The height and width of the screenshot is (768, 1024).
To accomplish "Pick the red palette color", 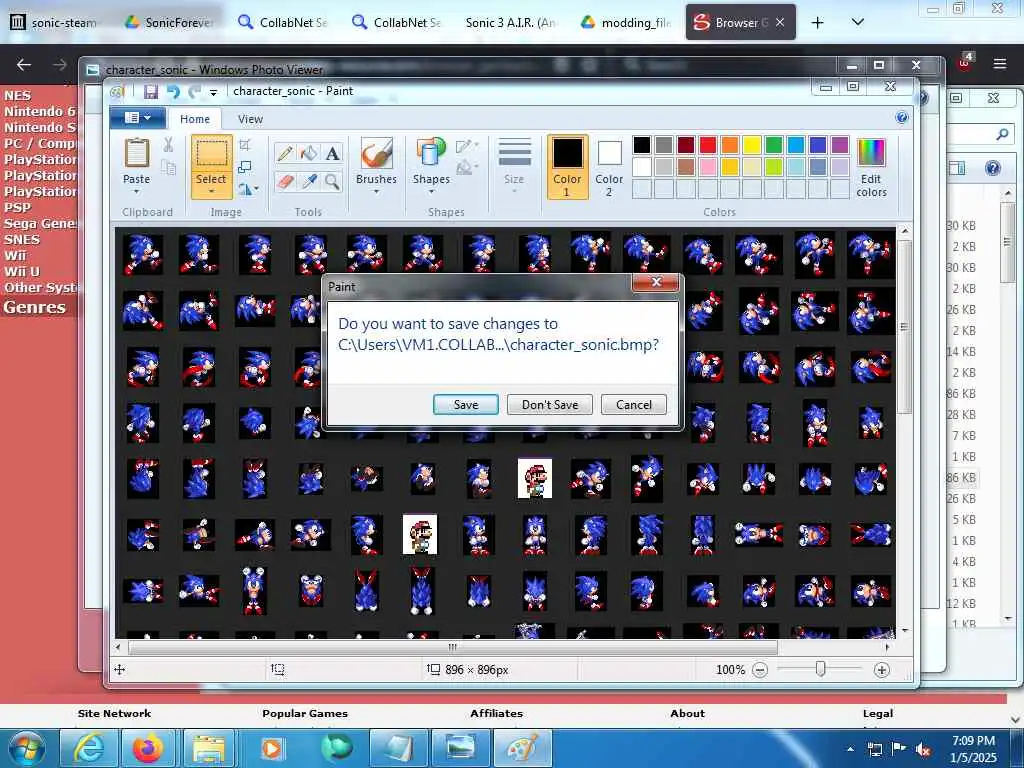I will point(707,145).
